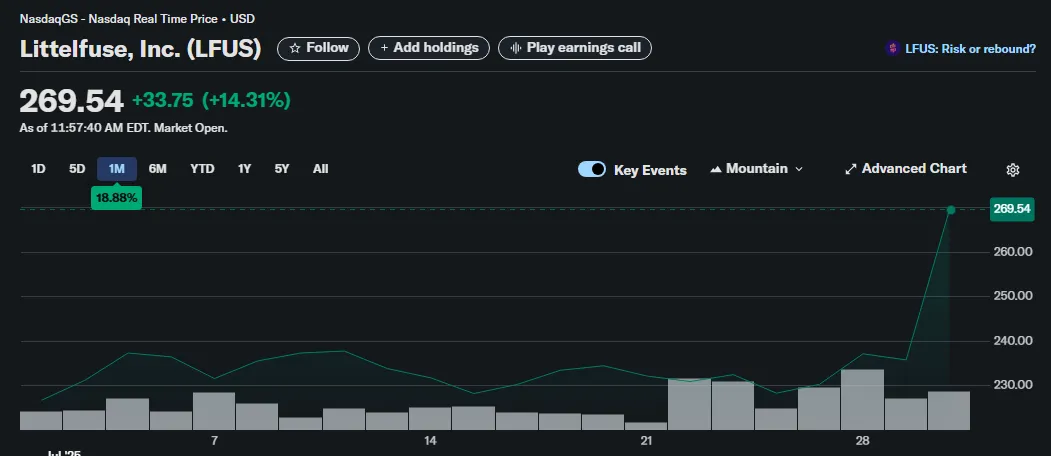Select the 5D range tab

[77, 169]
